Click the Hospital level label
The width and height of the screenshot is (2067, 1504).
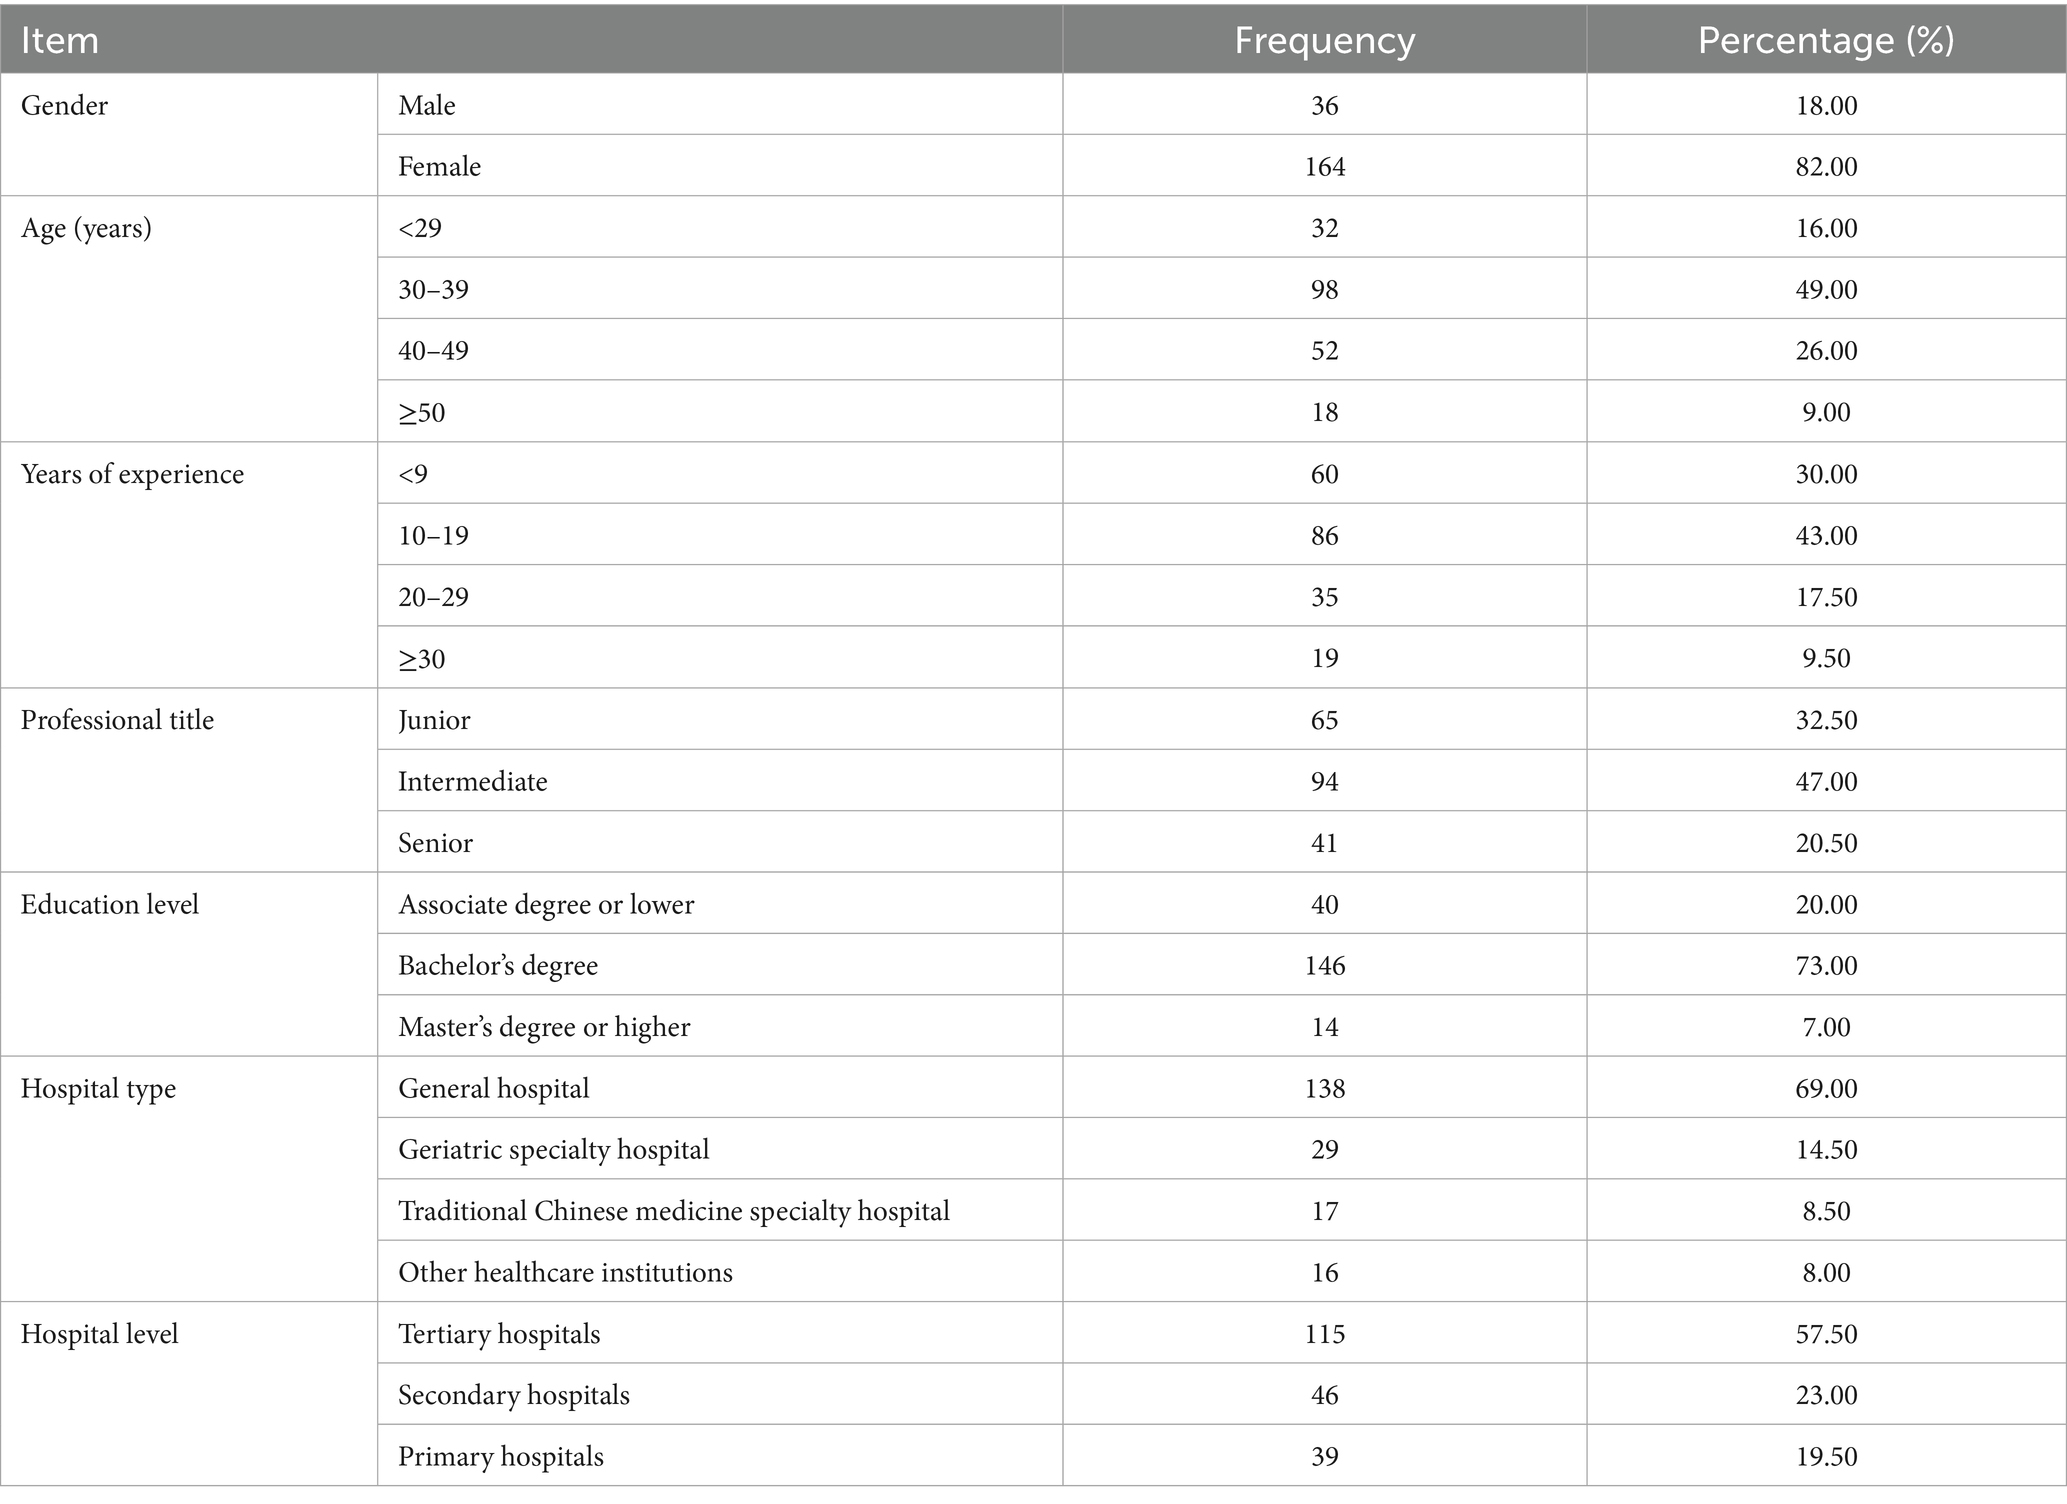pos(99,1334)
